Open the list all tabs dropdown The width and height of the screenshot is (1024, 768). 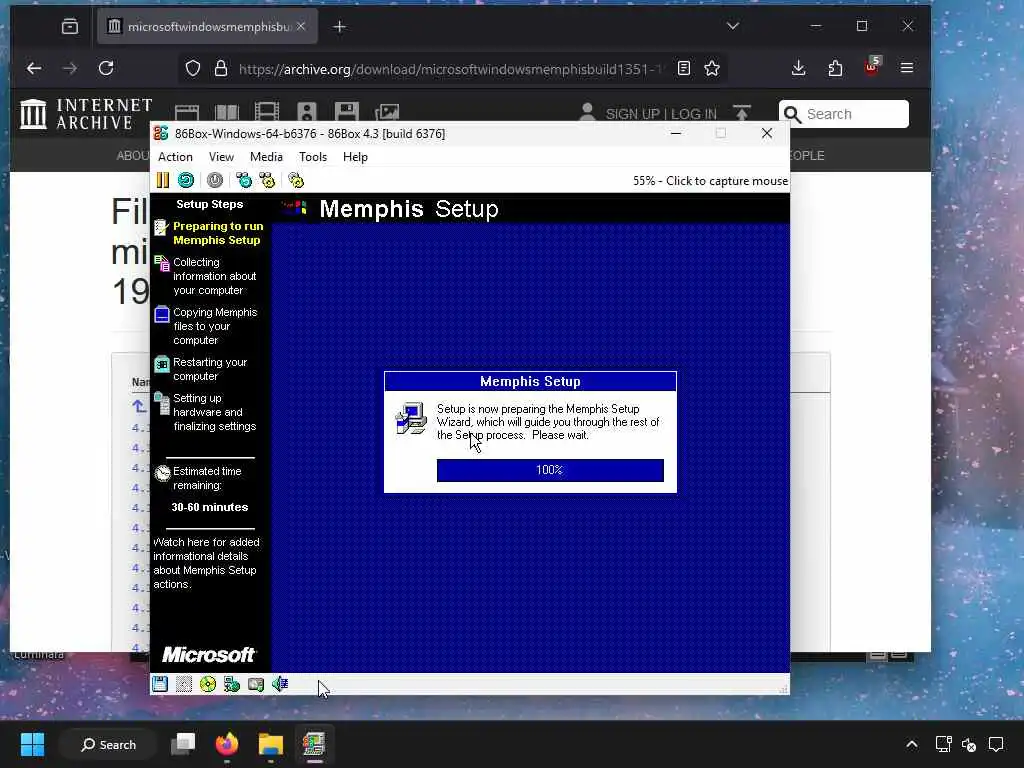coord(733,26)
